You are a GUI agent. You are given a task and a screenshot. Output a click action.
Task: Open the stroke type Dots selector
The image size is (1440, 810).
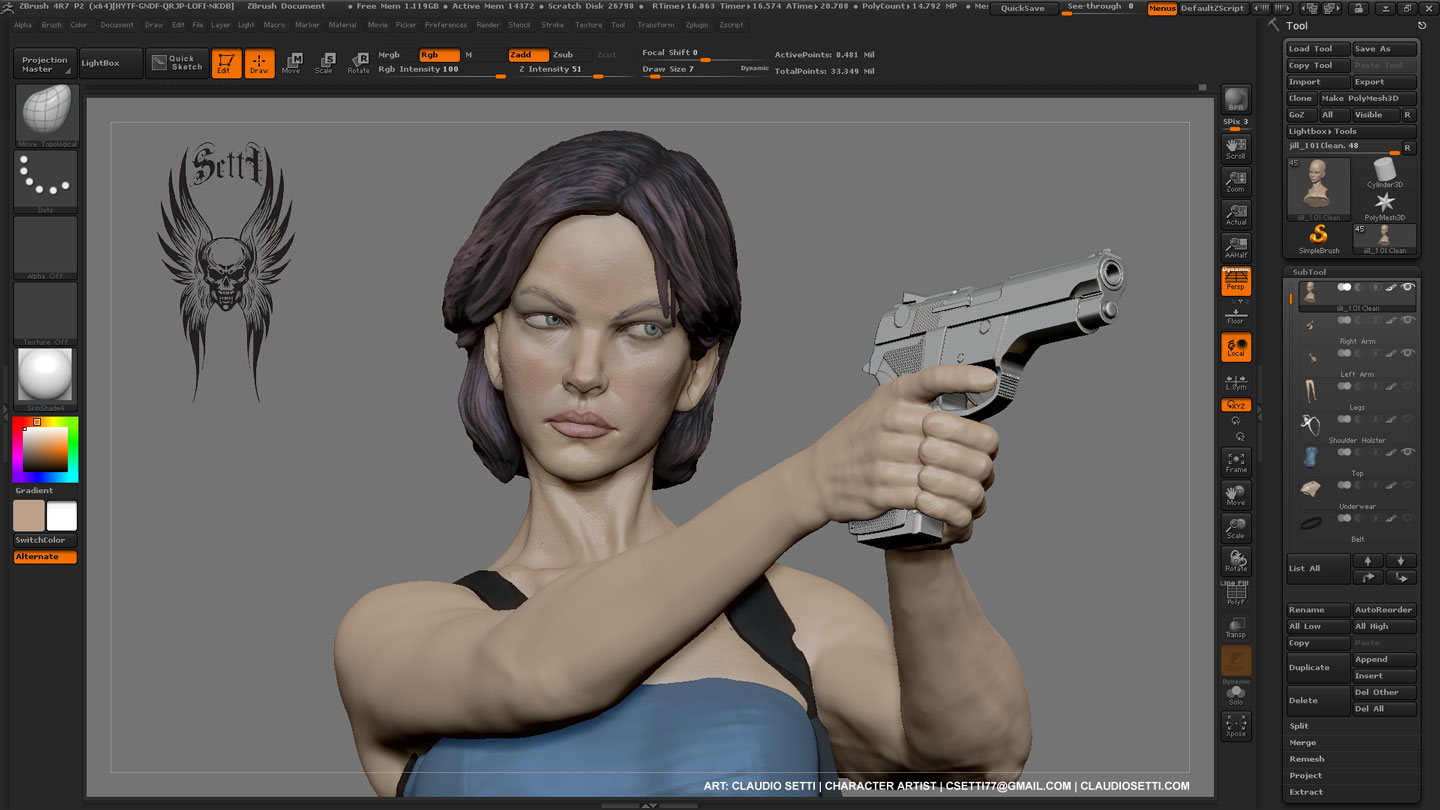coord(46,181)
